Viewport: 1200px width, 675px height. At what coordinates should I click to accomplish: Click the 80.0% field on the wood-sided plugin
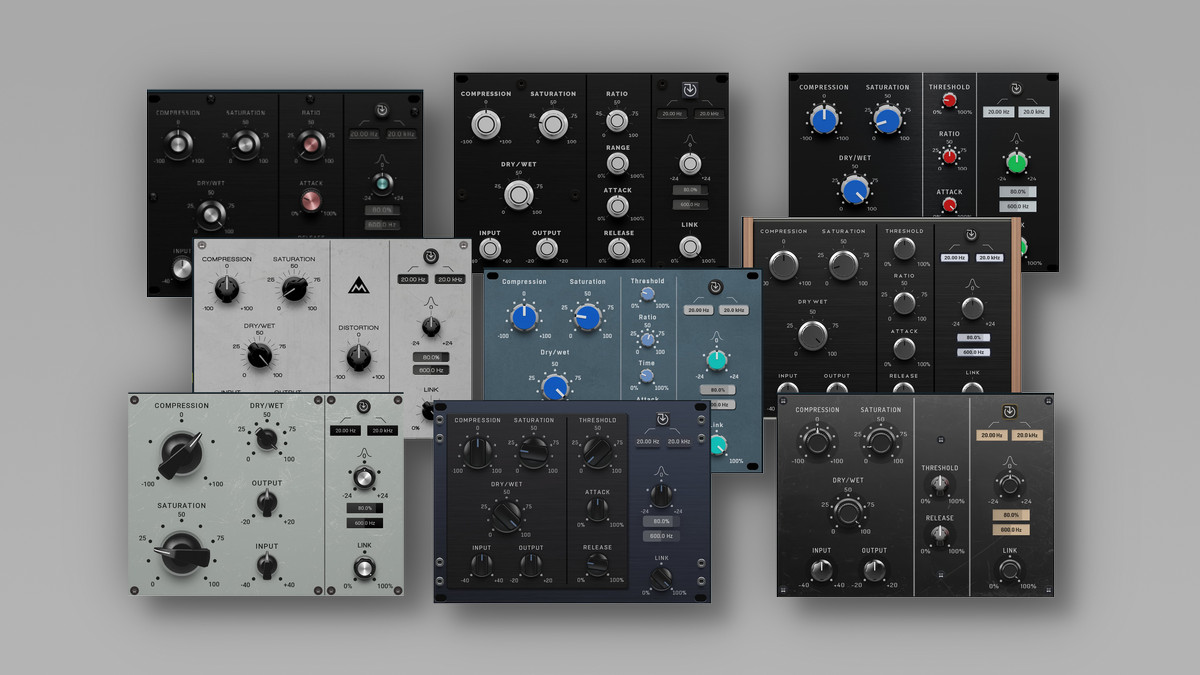pos(971,339)
